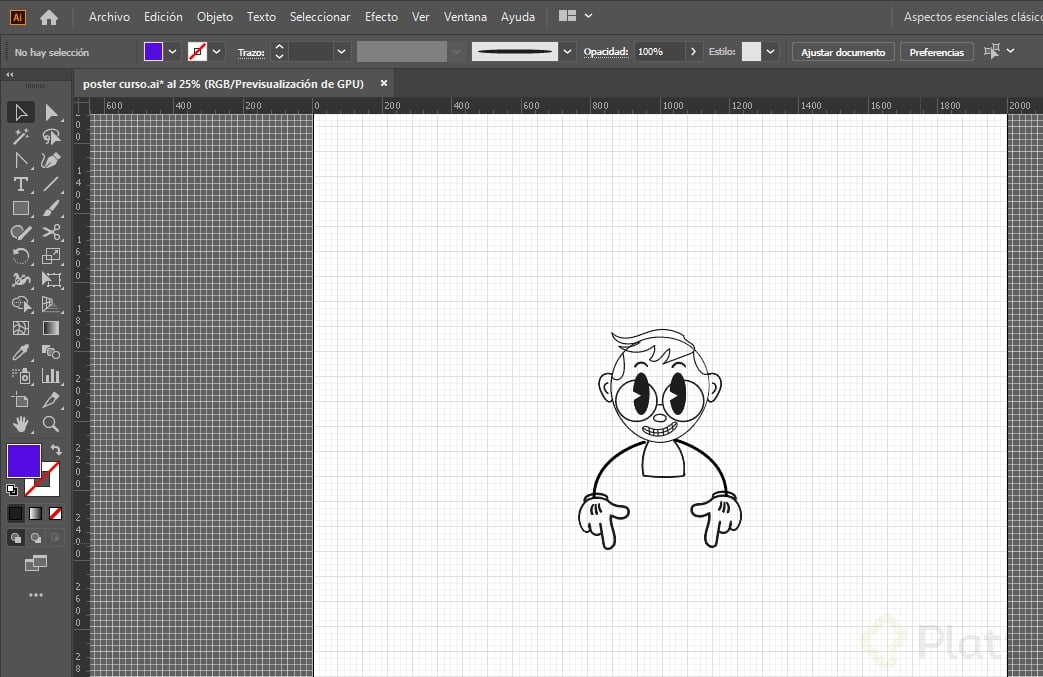The width and height of the screenshot is (1043, 677).
Task: Open the Efecto menu
Action: 381,17
